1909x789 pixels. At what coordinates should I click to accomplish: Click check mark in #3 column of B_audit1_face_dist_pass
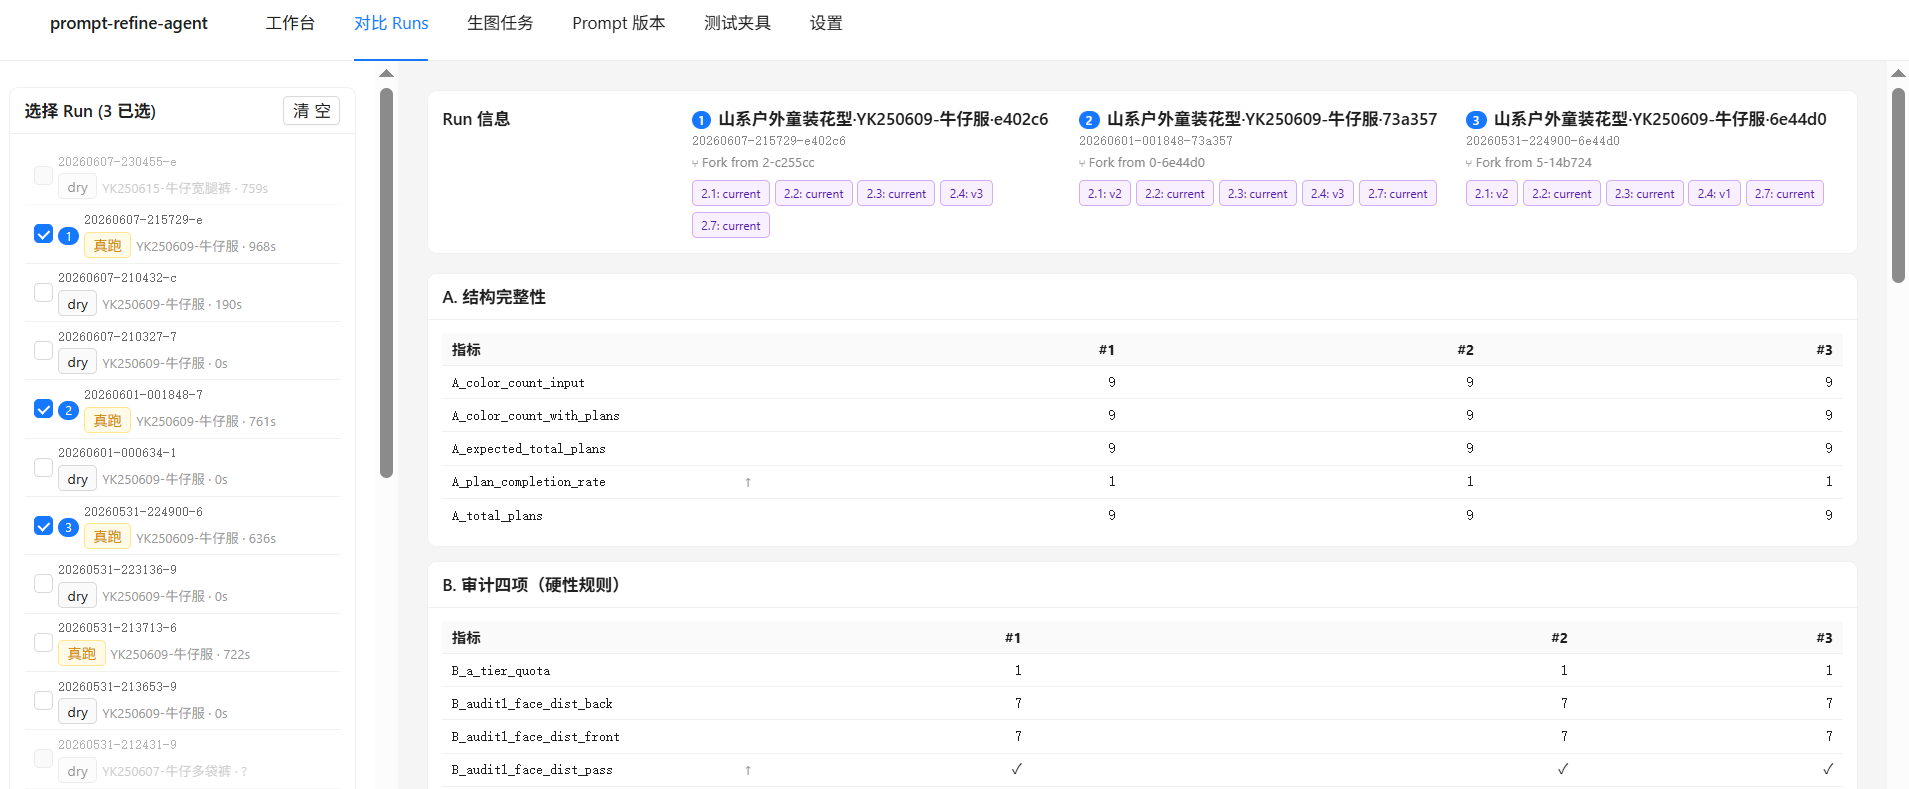click(1827, 769)
